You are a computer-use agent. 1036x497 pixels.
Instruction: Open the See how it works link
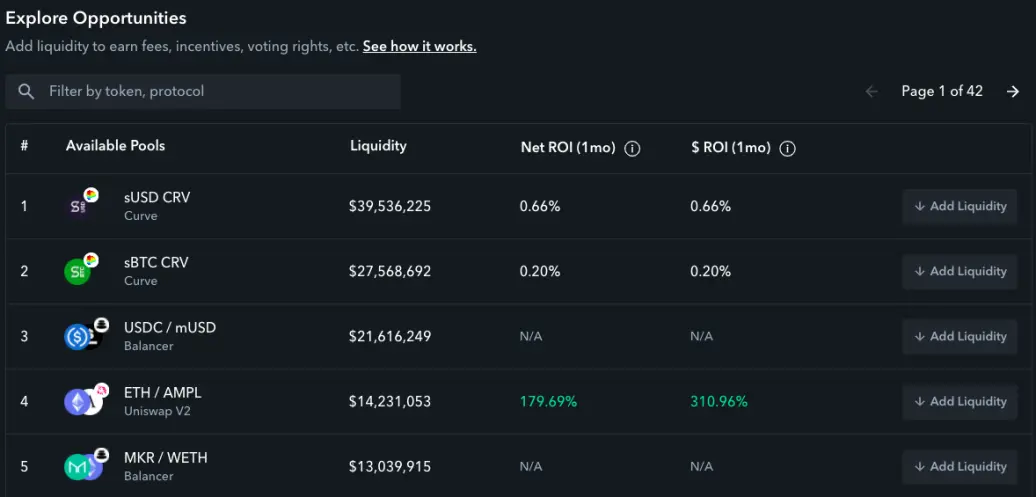click(420, 47)
